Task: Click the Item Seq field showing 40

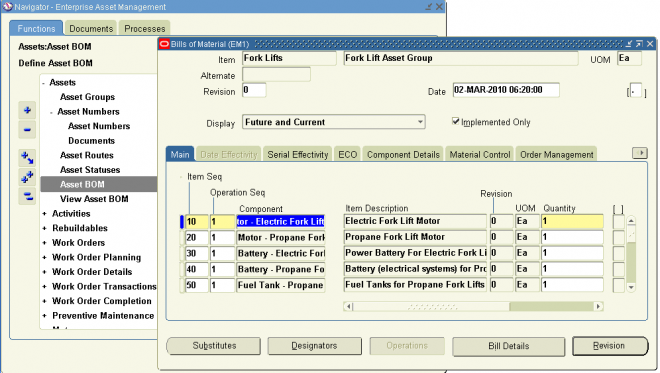Action: pos(197,269)
